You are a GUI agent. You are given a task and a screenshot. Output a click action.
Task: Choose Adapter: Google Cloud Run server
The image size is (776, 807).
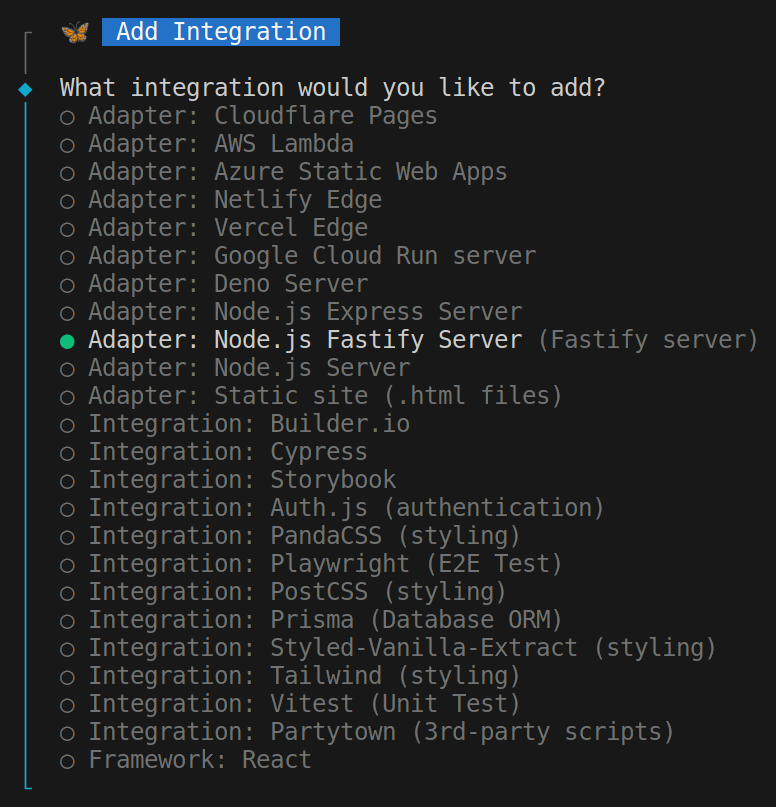297,256
